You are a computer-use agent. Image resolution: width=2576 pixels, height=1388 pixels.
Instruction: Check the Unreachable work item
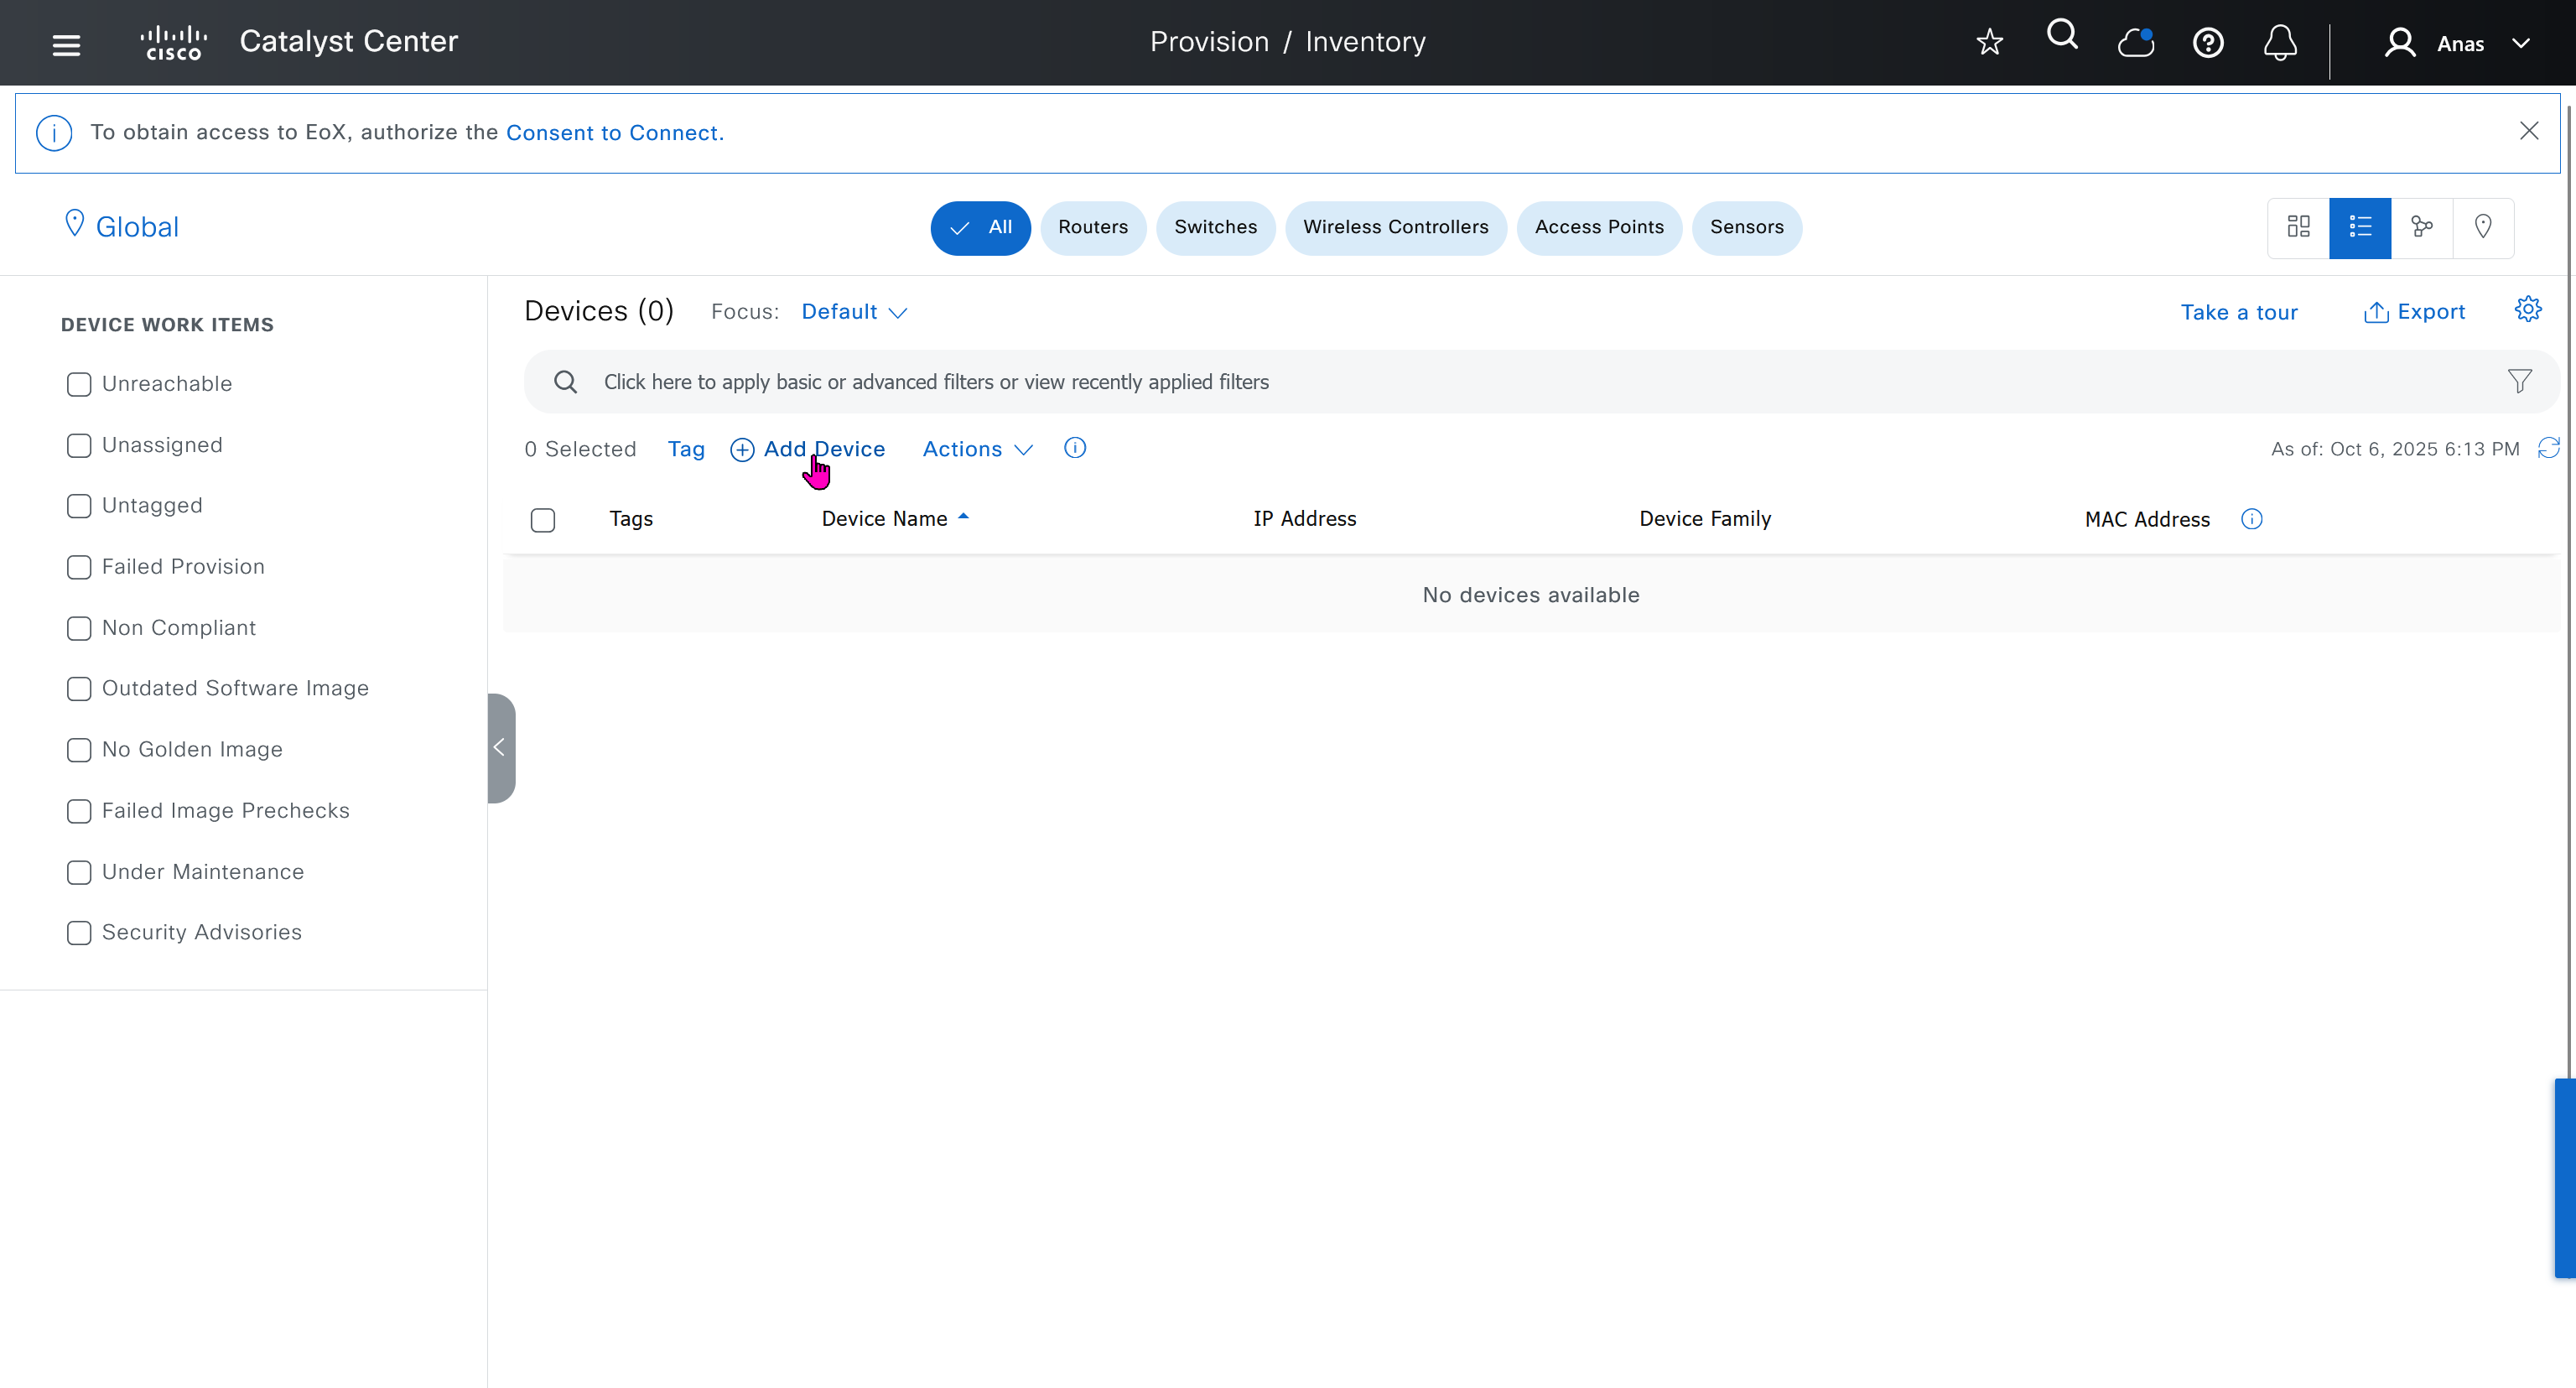[x=79, y=384]
